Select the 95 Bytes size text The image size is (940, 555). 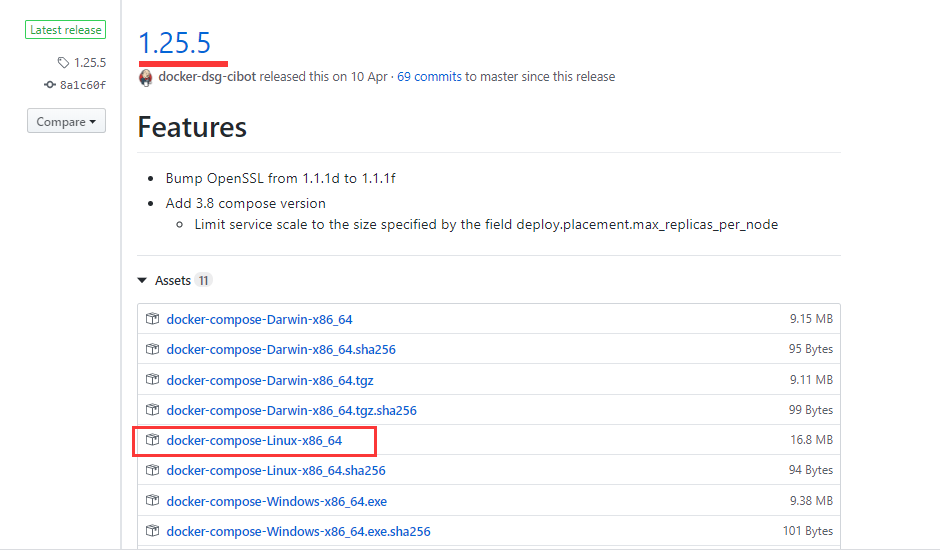coord(811,349)
